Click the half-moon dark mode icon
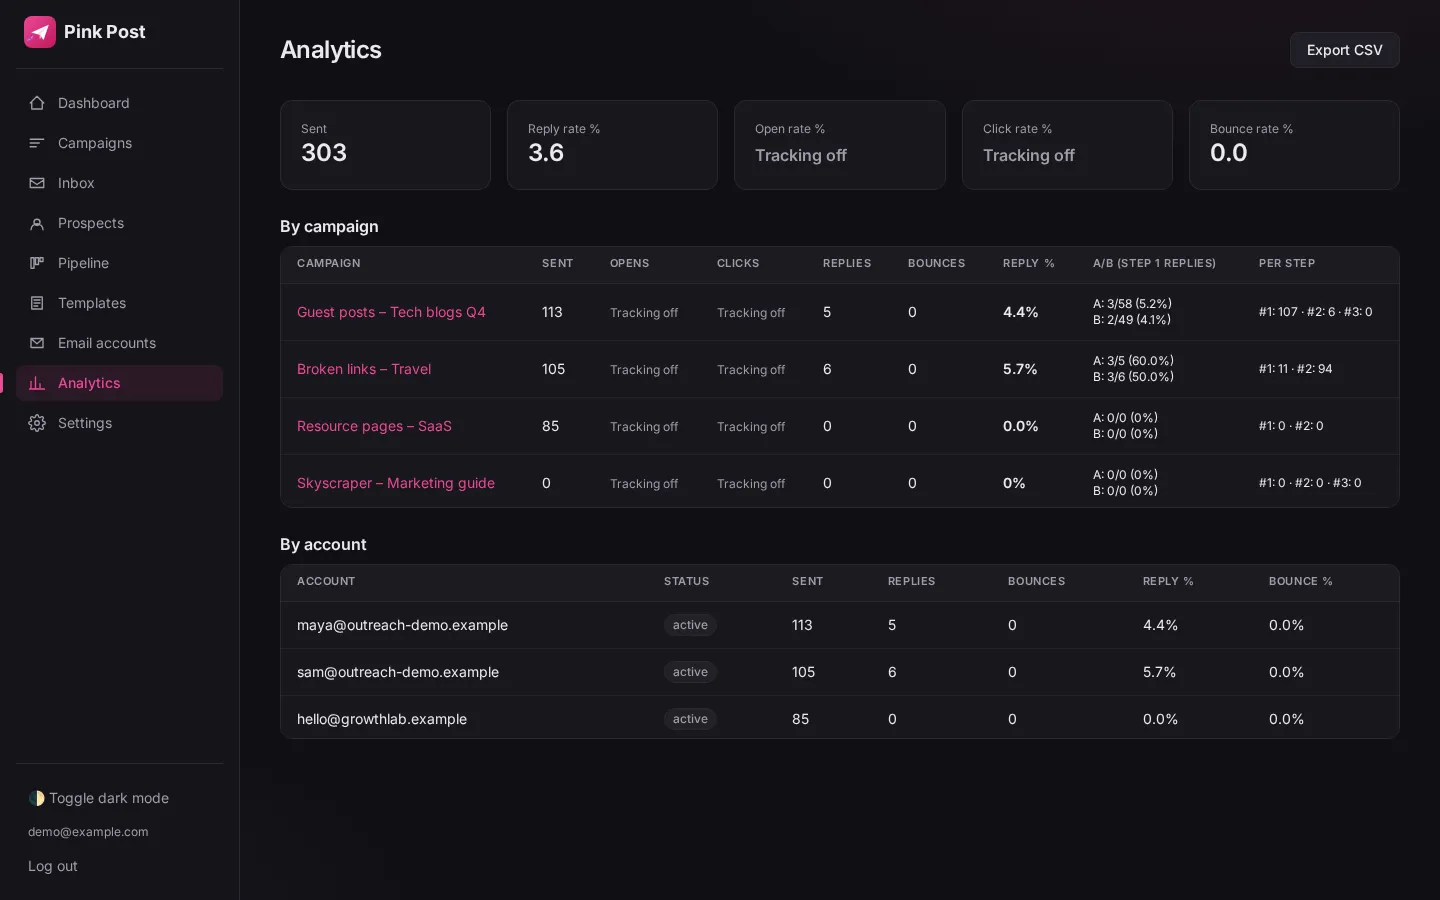 pos(37,798)
